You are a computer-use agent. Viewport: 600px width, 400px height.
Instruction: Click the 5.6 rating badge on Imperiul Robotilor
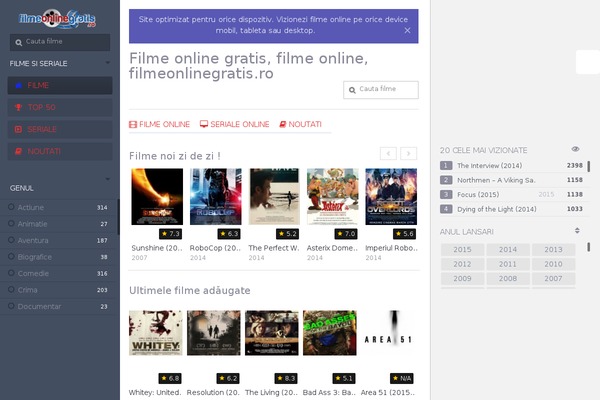(x=404, y=234)
